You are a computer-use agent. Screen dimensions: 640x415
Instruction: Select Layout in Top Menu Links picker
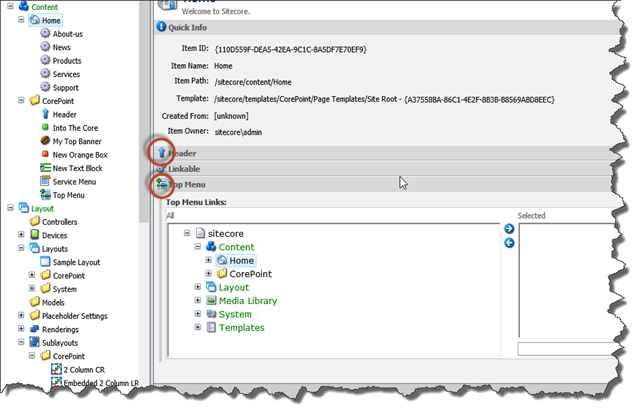click(233, 287)
